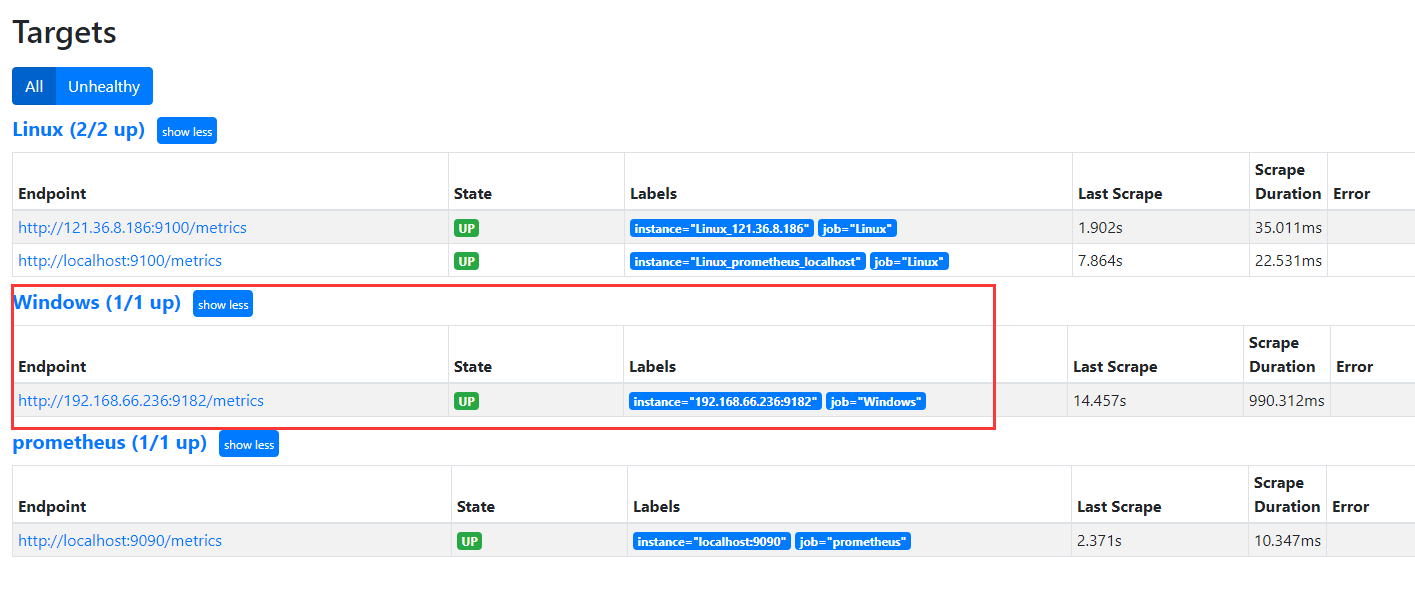Collapse Windows targets with show less
1415x602 pixels.
coord(223,304)
